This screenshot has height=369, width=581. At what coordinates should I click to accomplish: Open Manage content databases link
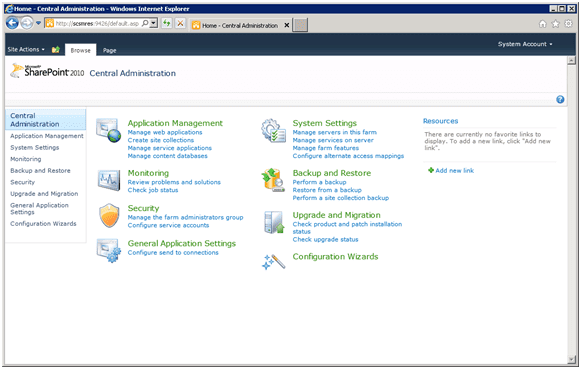(x=167, y=156)
